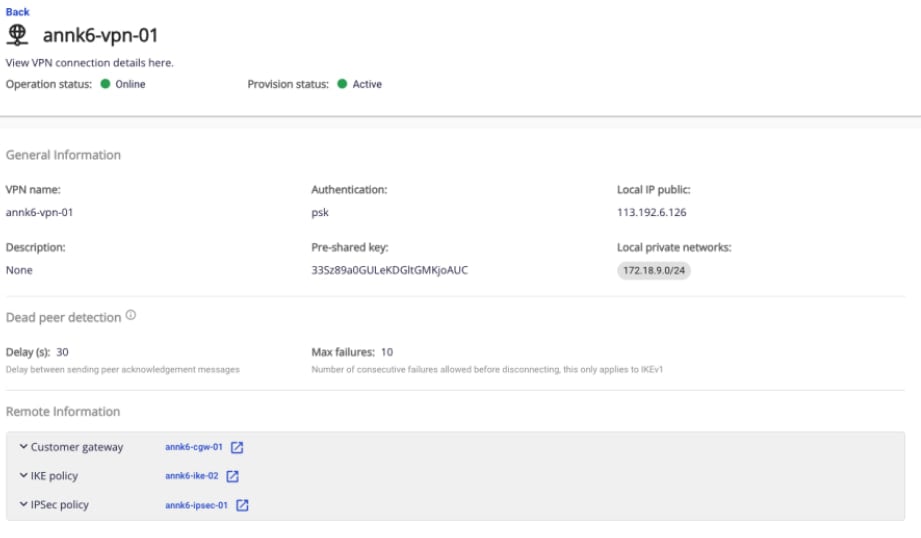Open the annk6-ike-02 policy link
This screenshot has height=538, width=921.
coord(192,477)
